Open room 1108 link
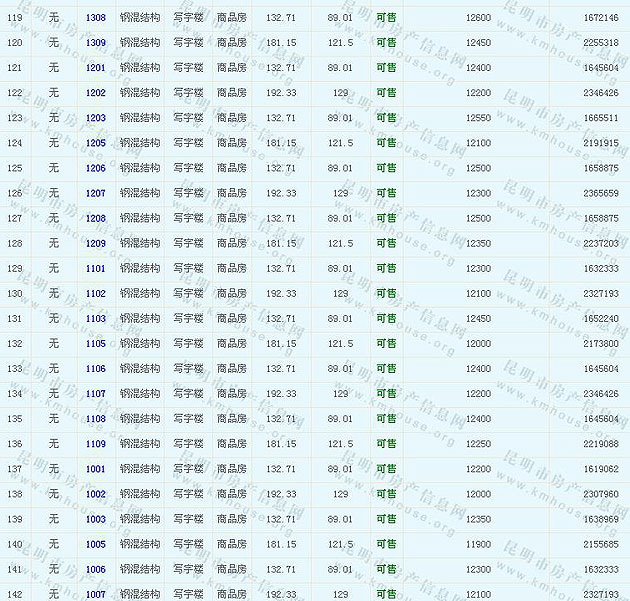 pos(96,418)
